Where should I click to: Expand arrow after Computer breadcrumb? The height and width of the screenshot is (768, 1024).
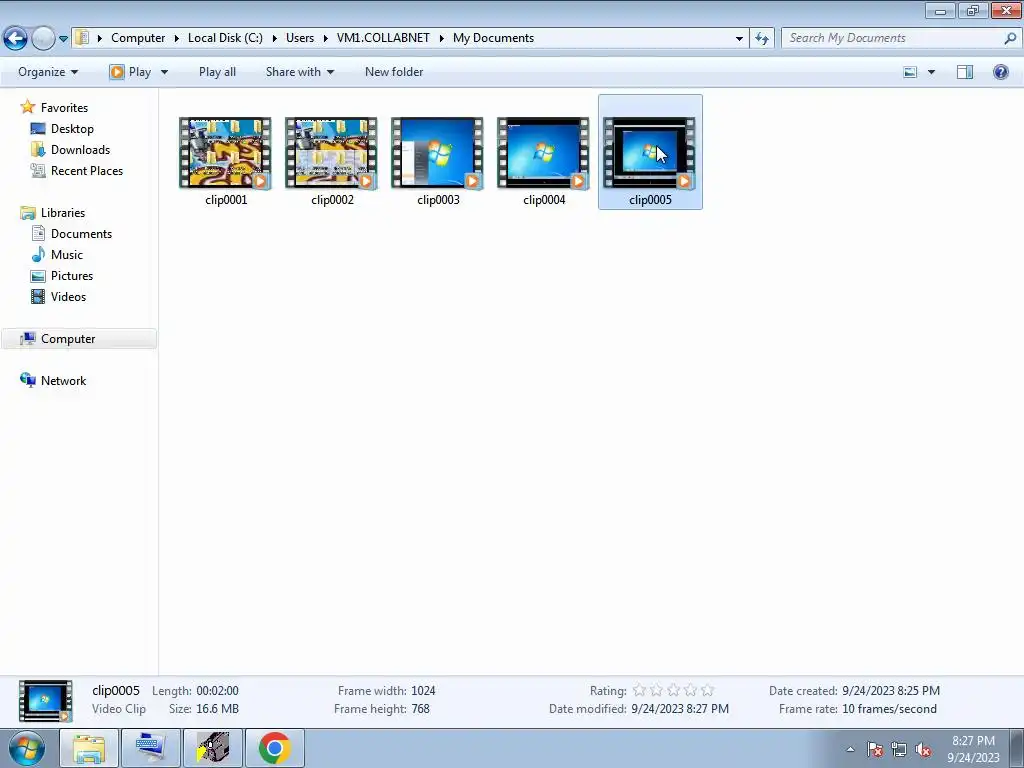pos(176,39)
